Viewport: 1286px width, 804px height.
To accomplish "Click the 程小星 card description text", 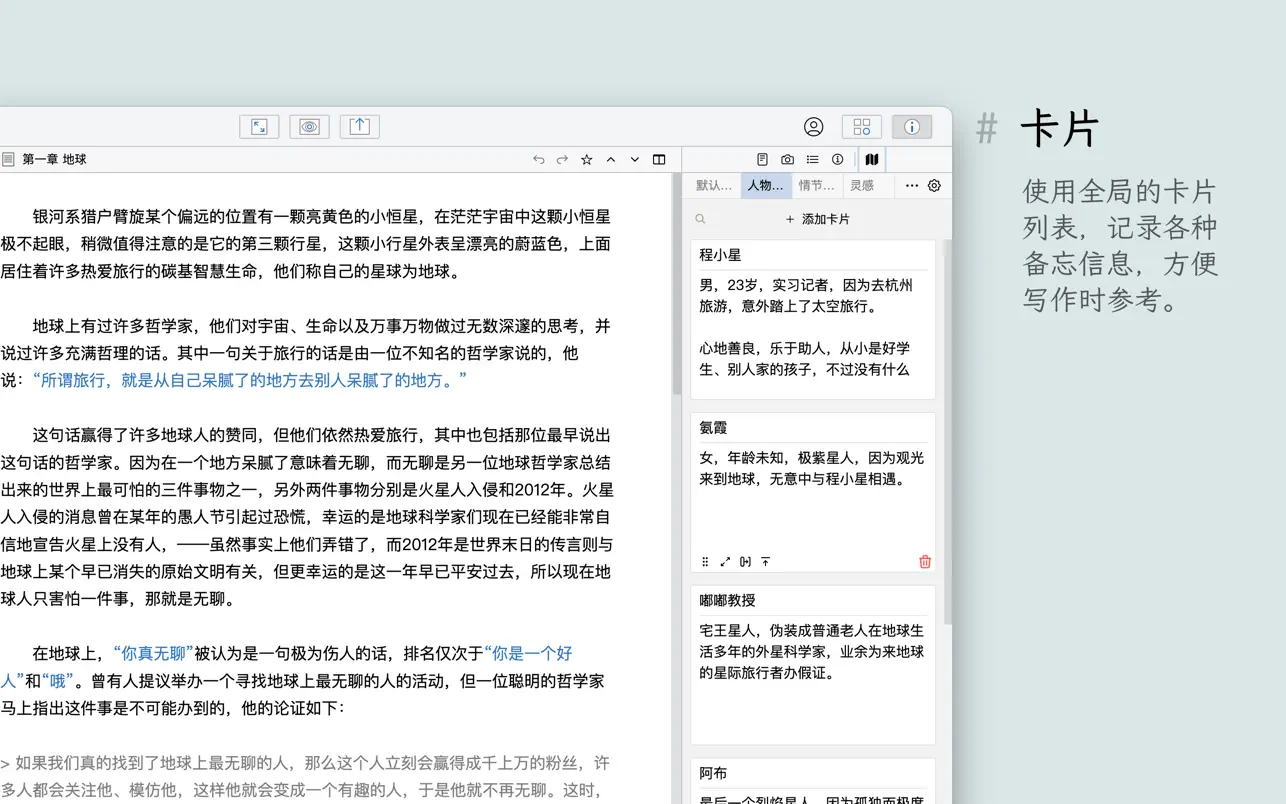I will click(x=807, y=327).
